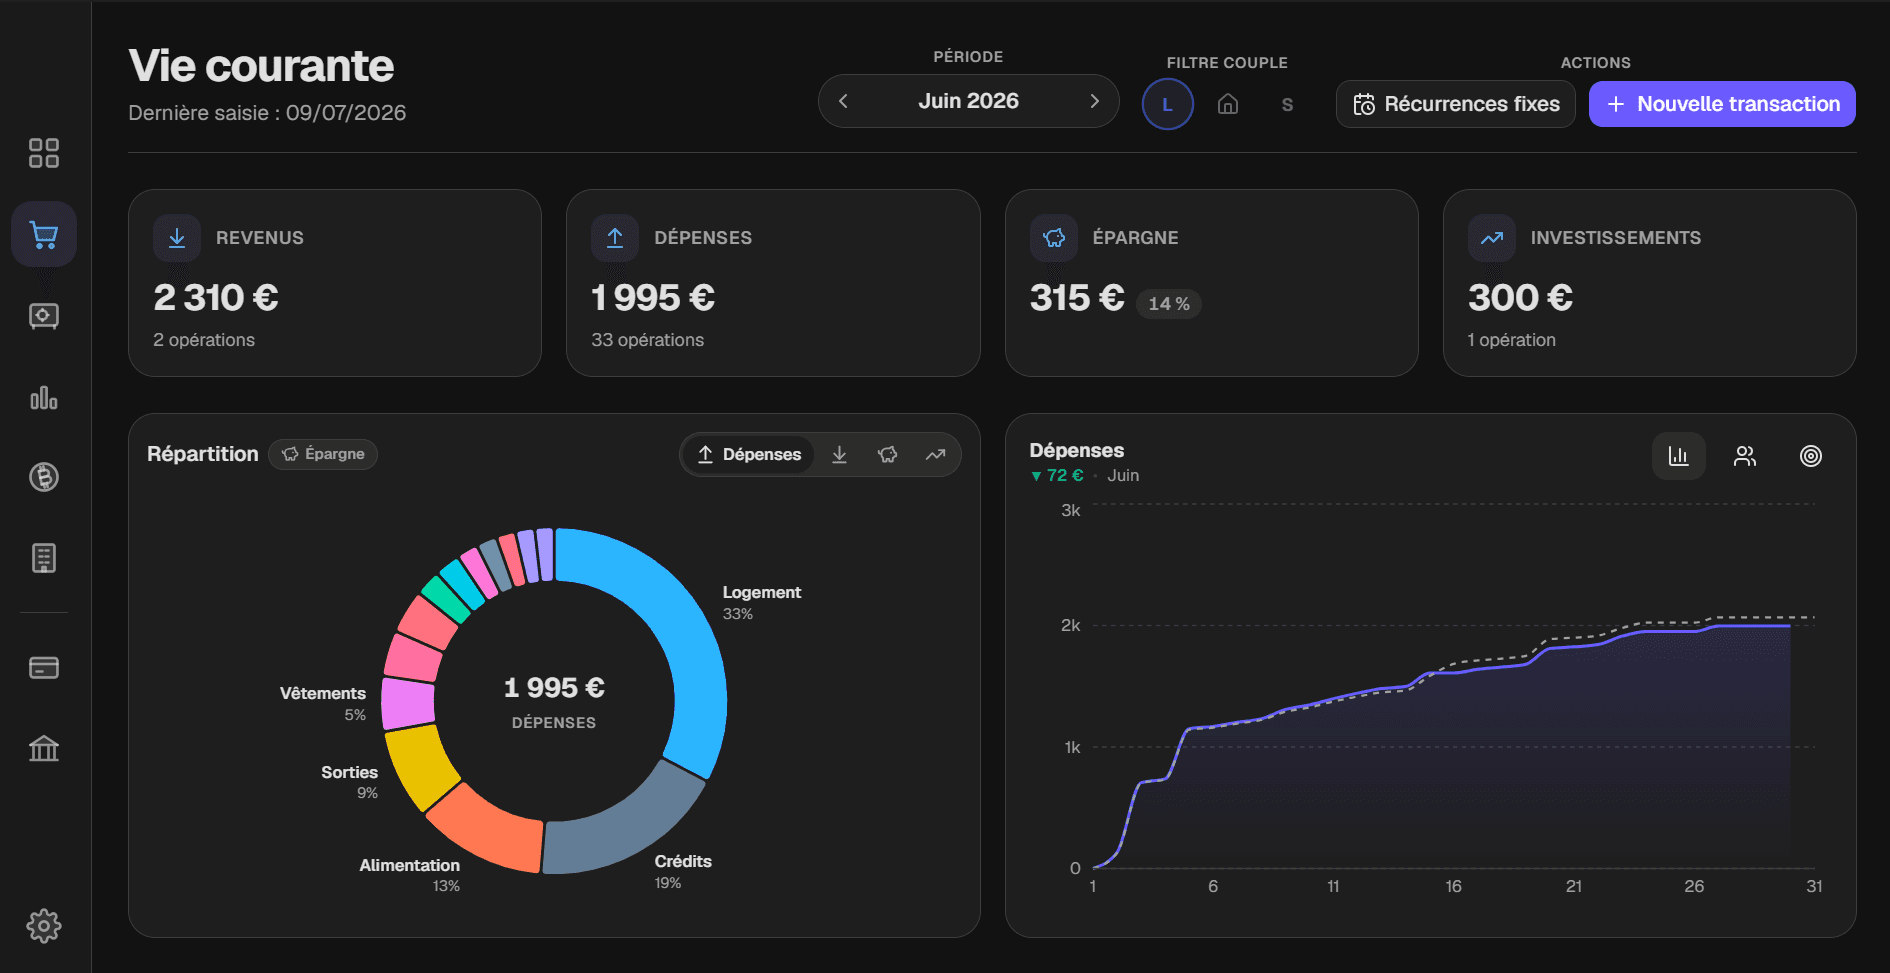The image size is (1890, 973).
Task: Click the Crédits 19% label
Action: click(683, 871)
